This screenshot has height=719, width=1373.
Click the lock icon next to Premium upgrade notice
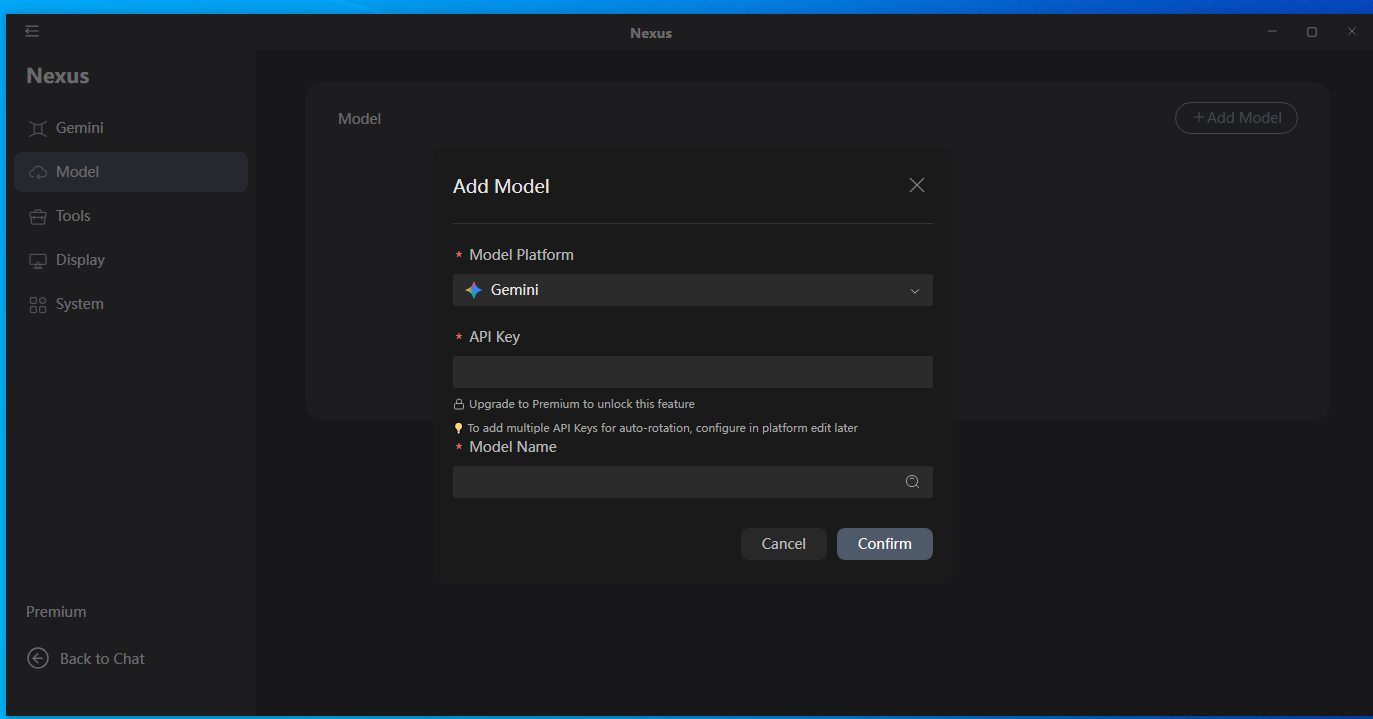coord(460,403)
